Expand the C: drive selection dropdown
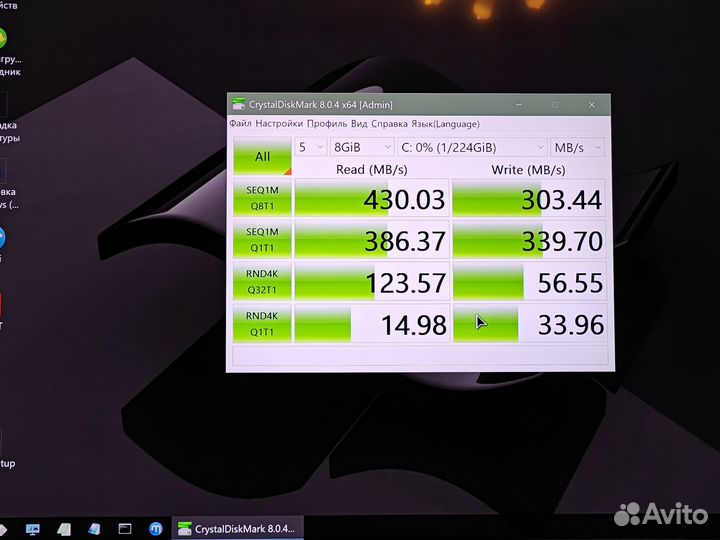The height and width of the screenshot is (540, 720). tap(471, 147)
